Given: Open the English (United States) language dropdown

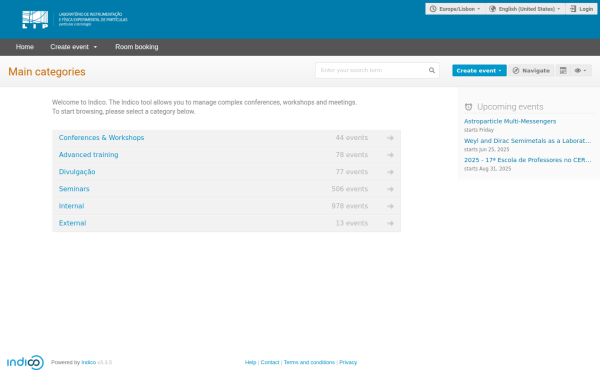Looking at the screenshot, I should 526,9.
